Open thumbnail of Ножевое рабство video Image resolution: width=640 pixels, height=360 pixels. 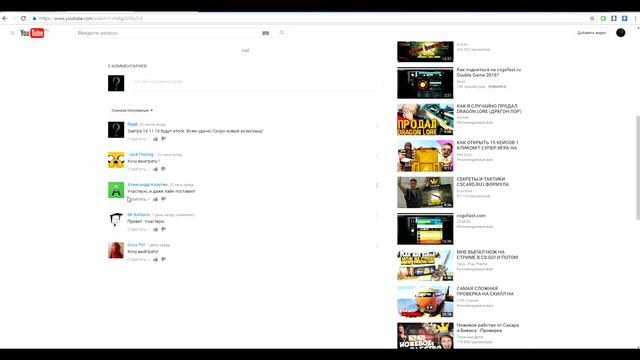(x=425, y=336)
